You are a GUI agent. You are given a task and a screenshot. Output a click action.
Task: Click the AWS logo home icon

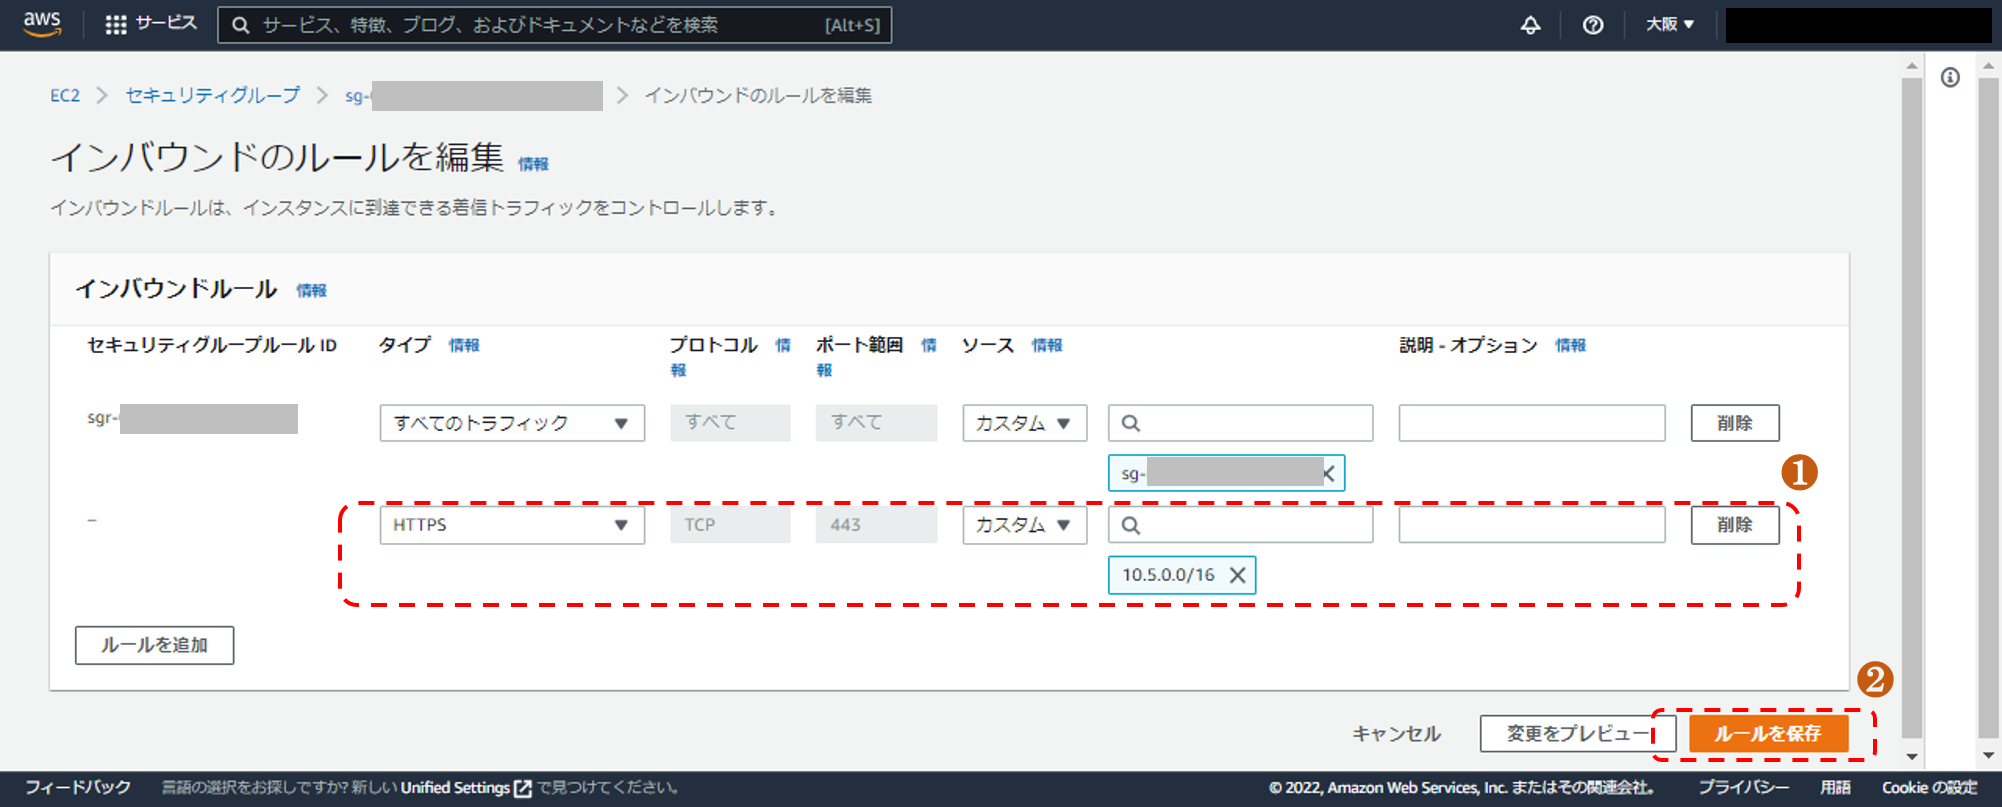(42, 24)
